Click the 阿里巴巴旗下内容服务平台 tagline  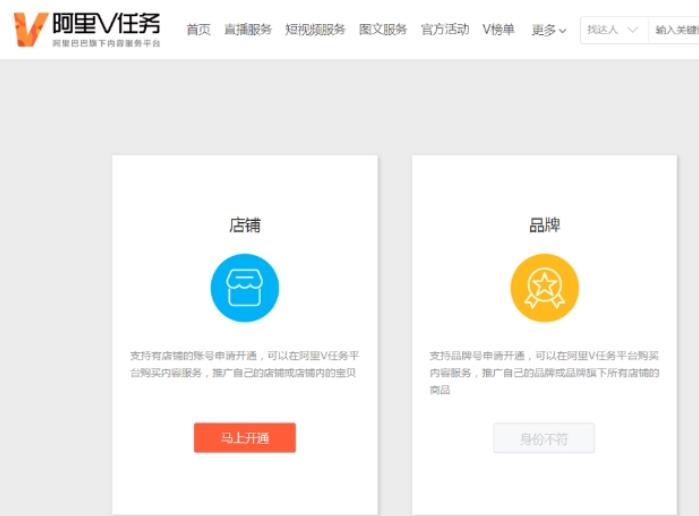(x=106, y=45)
